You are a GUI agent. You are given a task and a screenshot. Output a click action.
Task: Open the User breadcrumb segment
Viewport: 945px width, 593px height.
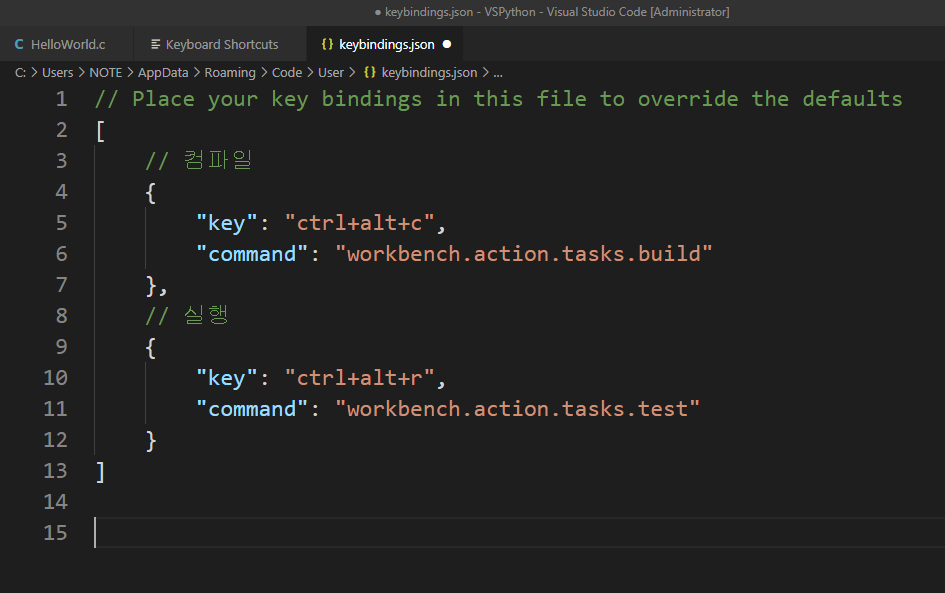pos(331,72)
